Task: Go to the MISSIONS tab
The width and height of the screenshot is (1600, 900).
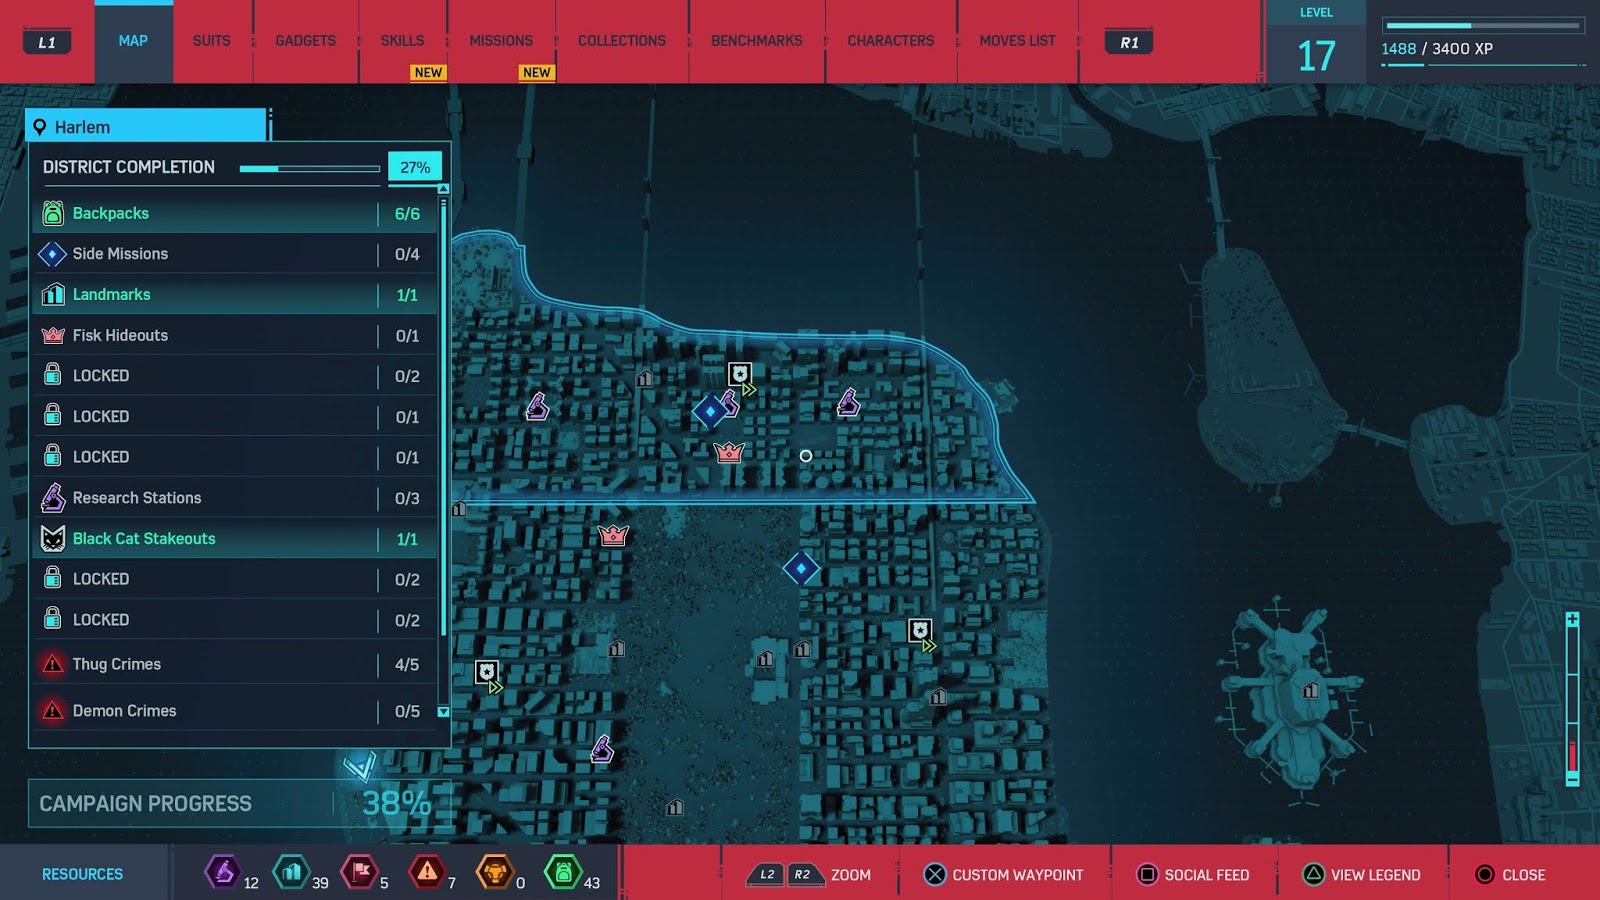Action: tap(501, 41)
